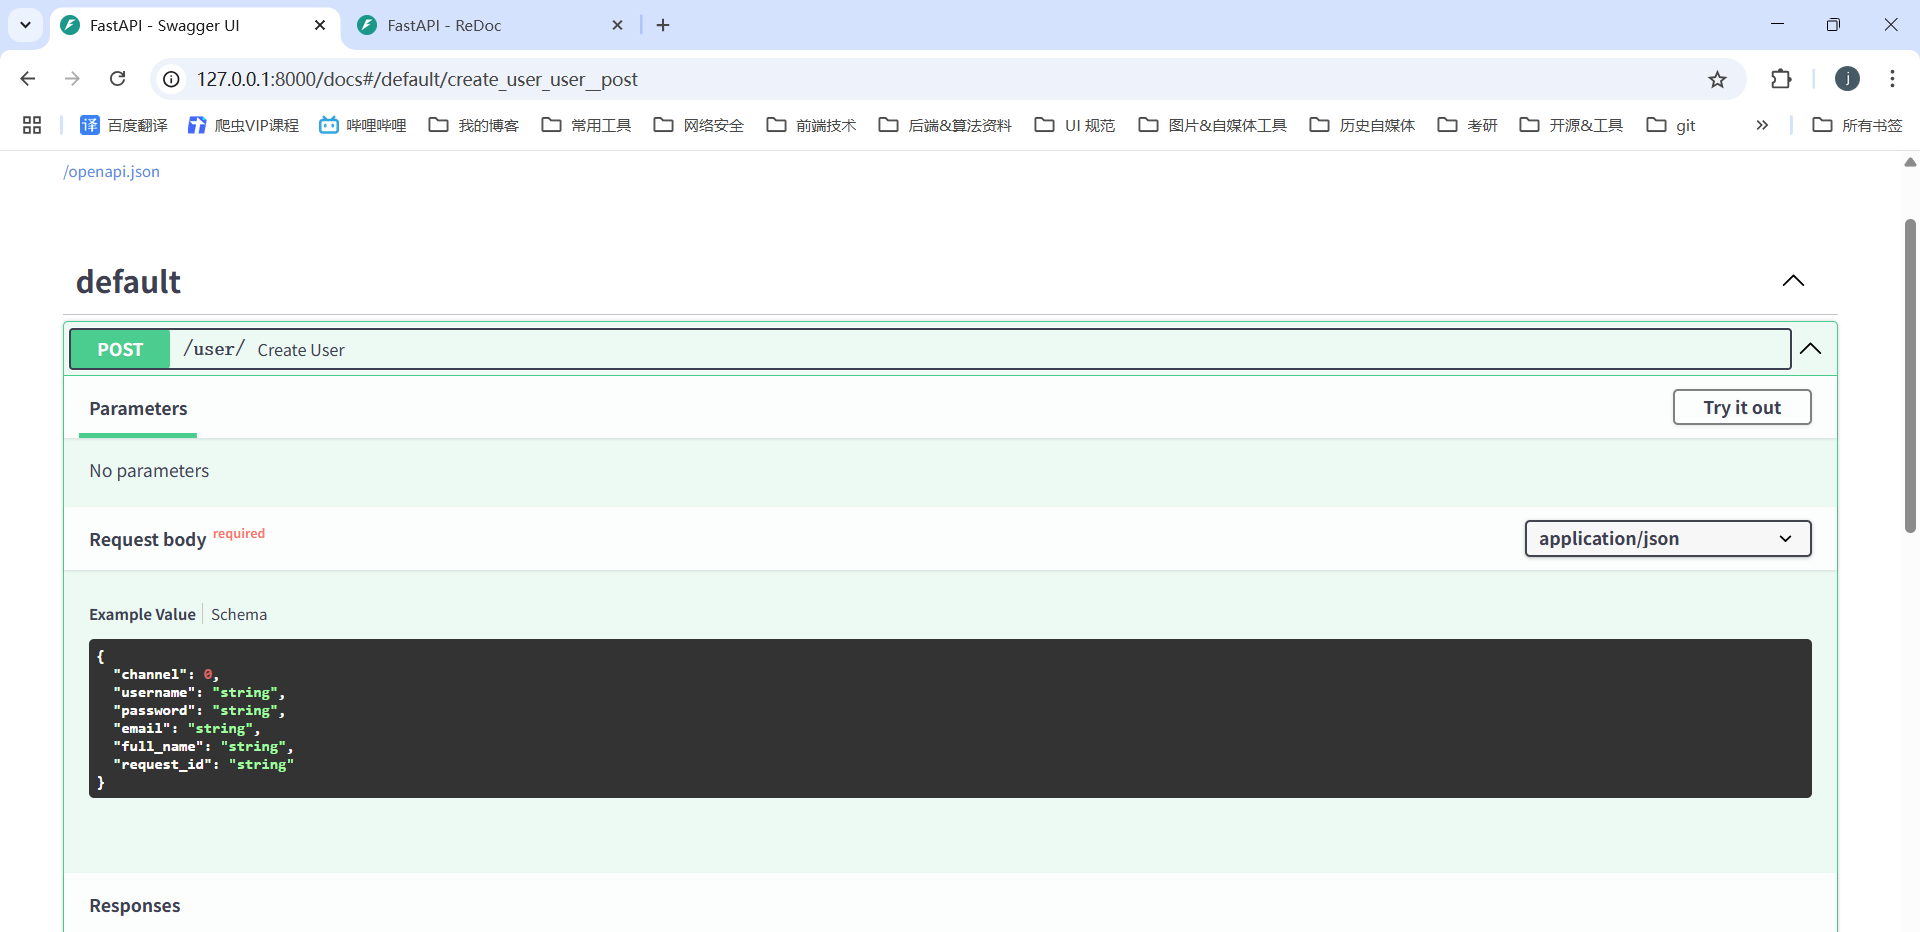This screenshot has height=932, width=1920.
Task: Open the application/json content type dropdown
Action: [1667, 539]
